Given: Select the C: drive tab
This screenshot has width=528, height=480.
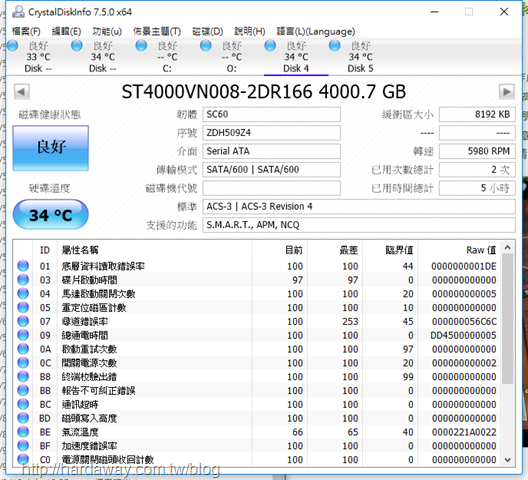Looking at the screenshot, I should tap(167, 57).
